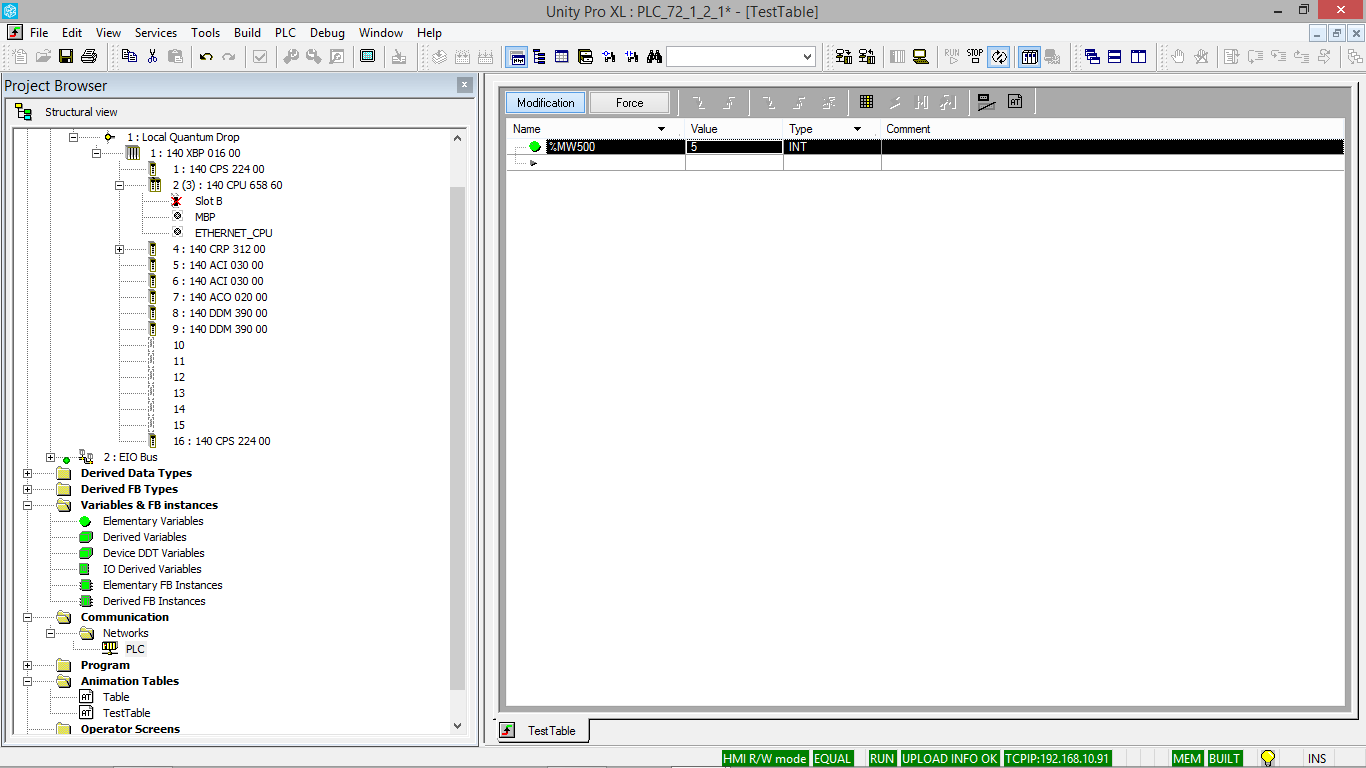The width and height of the screenshot is (1366, 768).
Task: Click the yellow grid icon in the animation table toolbar
Action: coord(866,102)
